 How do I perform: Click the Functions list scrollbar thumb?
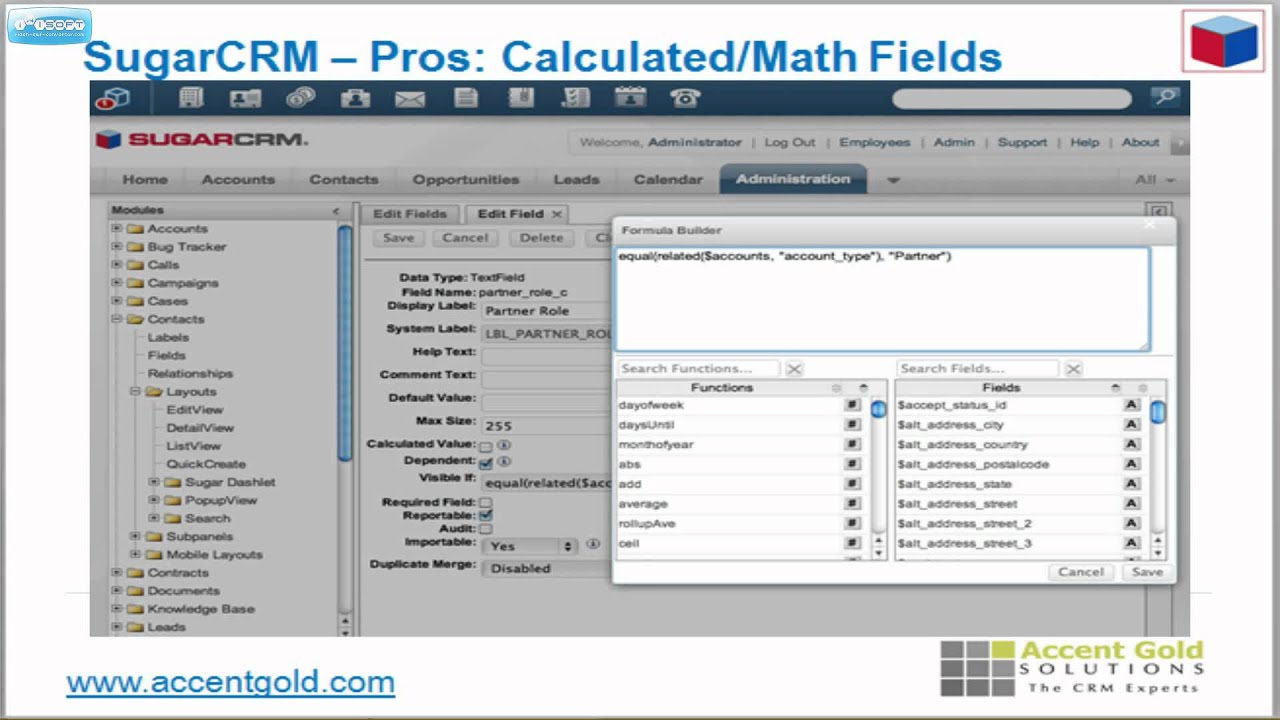click(878, 409)
